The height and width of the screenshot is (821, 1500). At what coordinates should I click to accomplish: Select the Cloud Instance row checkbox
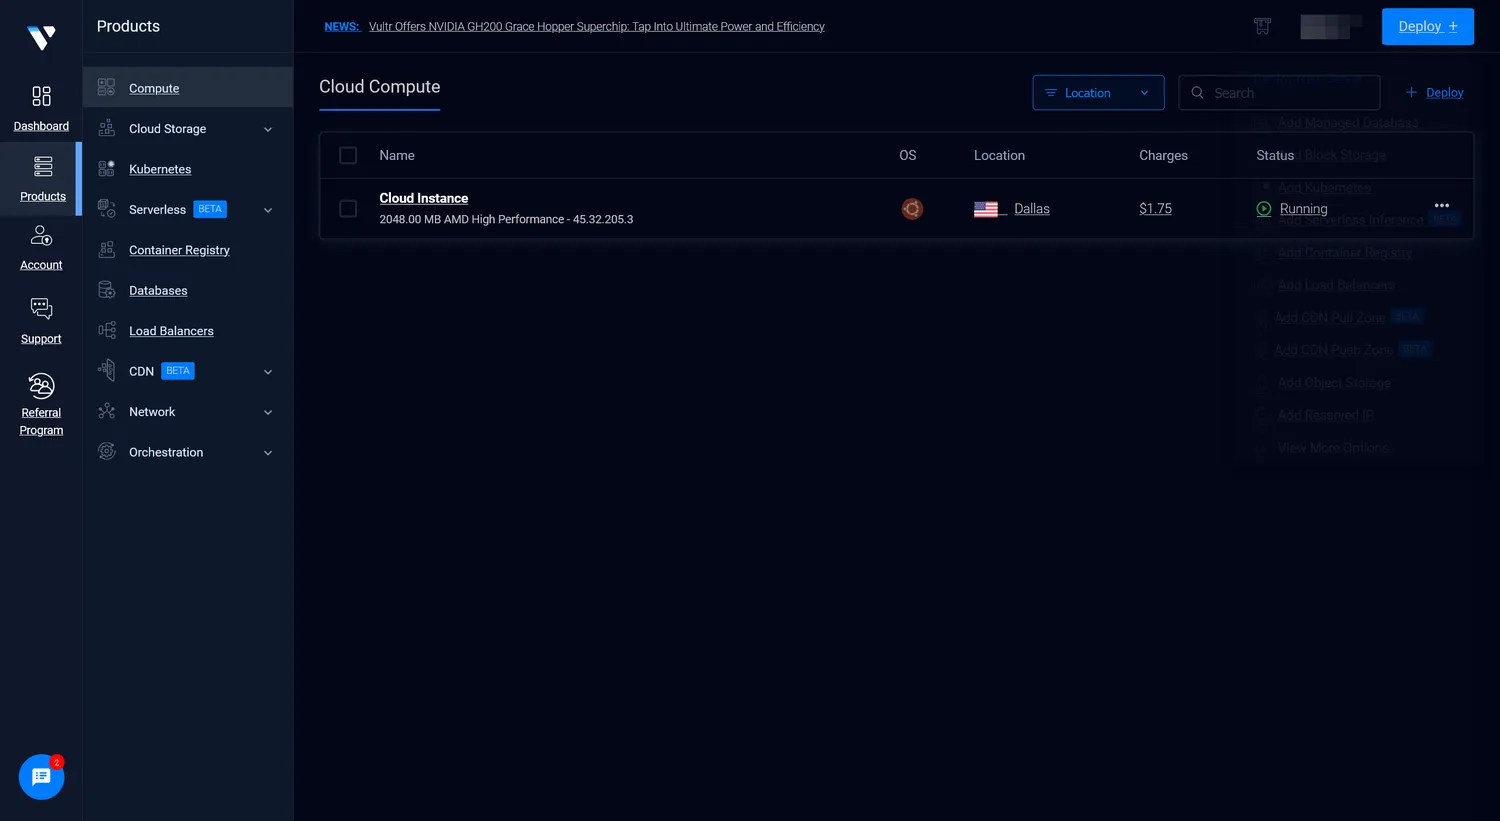pyautogui.click(x=348, y=209)
